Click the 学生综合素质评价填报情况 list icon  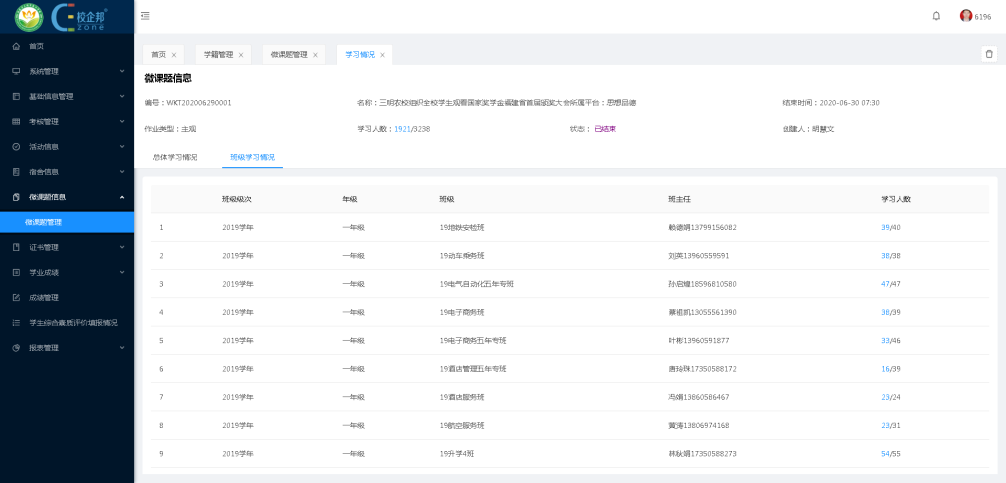pyautogui.click(x=16, y=322)
